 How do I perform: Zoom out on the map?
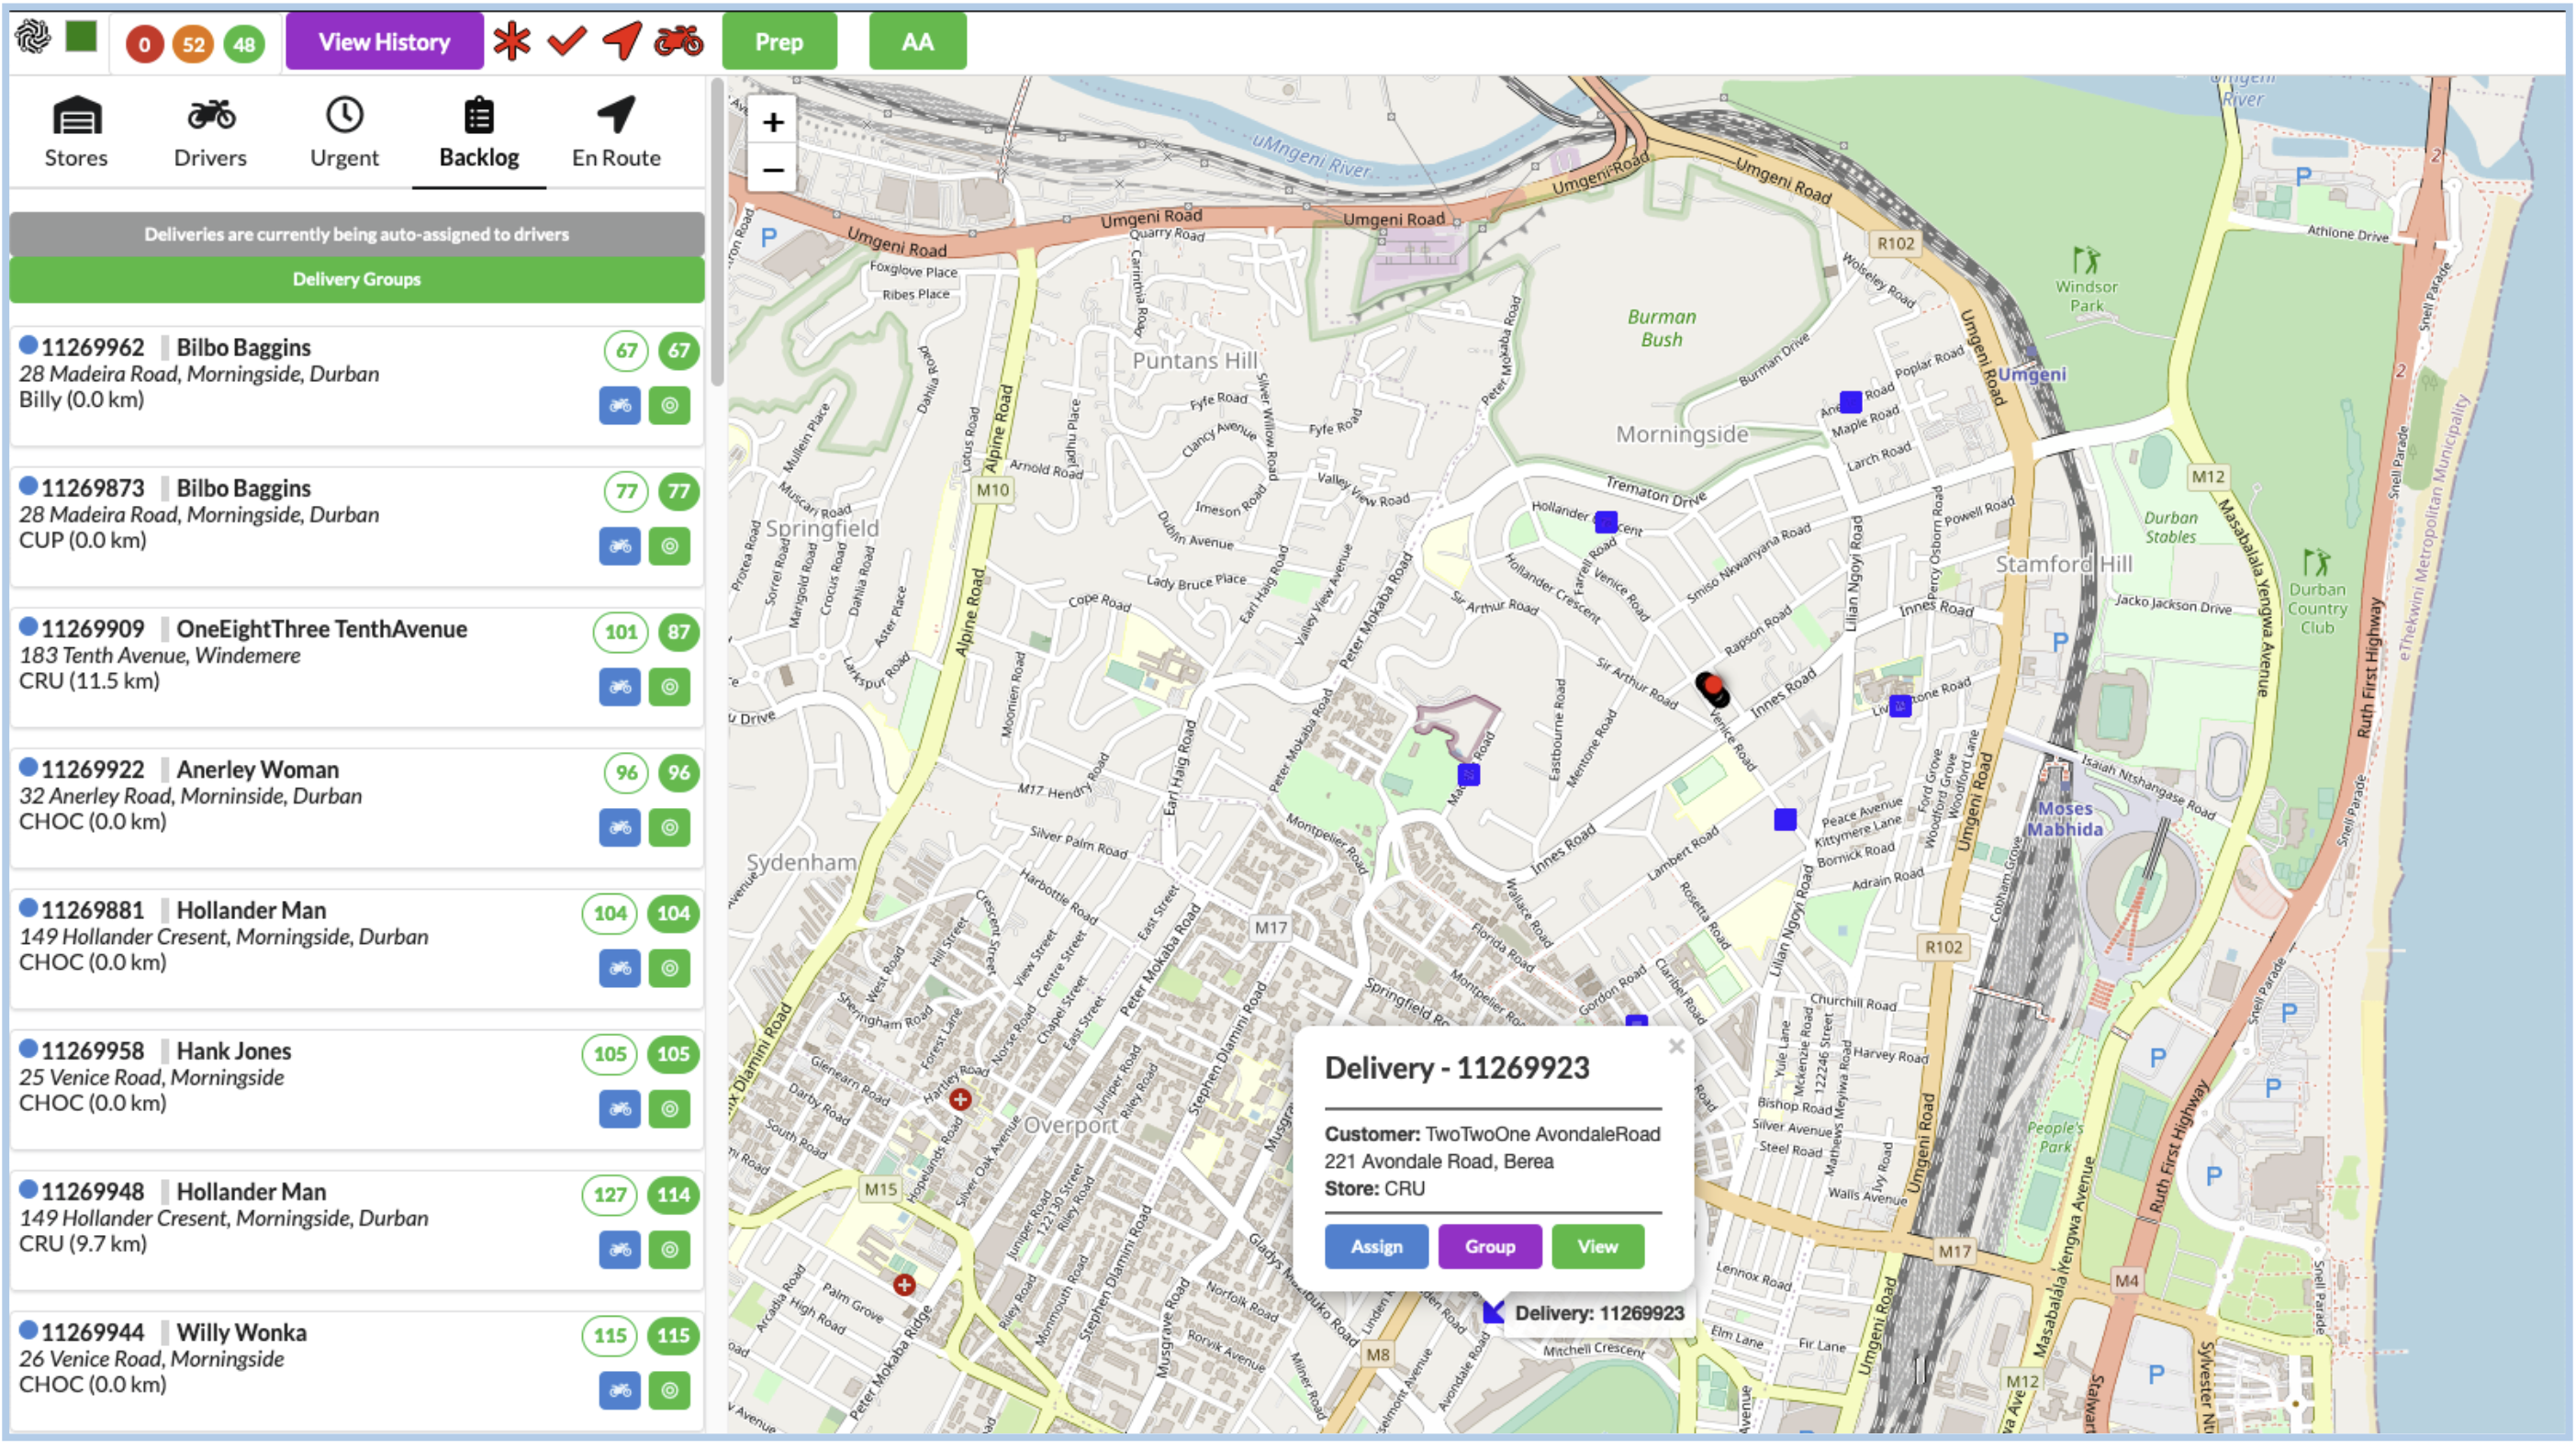coord(773,170)
